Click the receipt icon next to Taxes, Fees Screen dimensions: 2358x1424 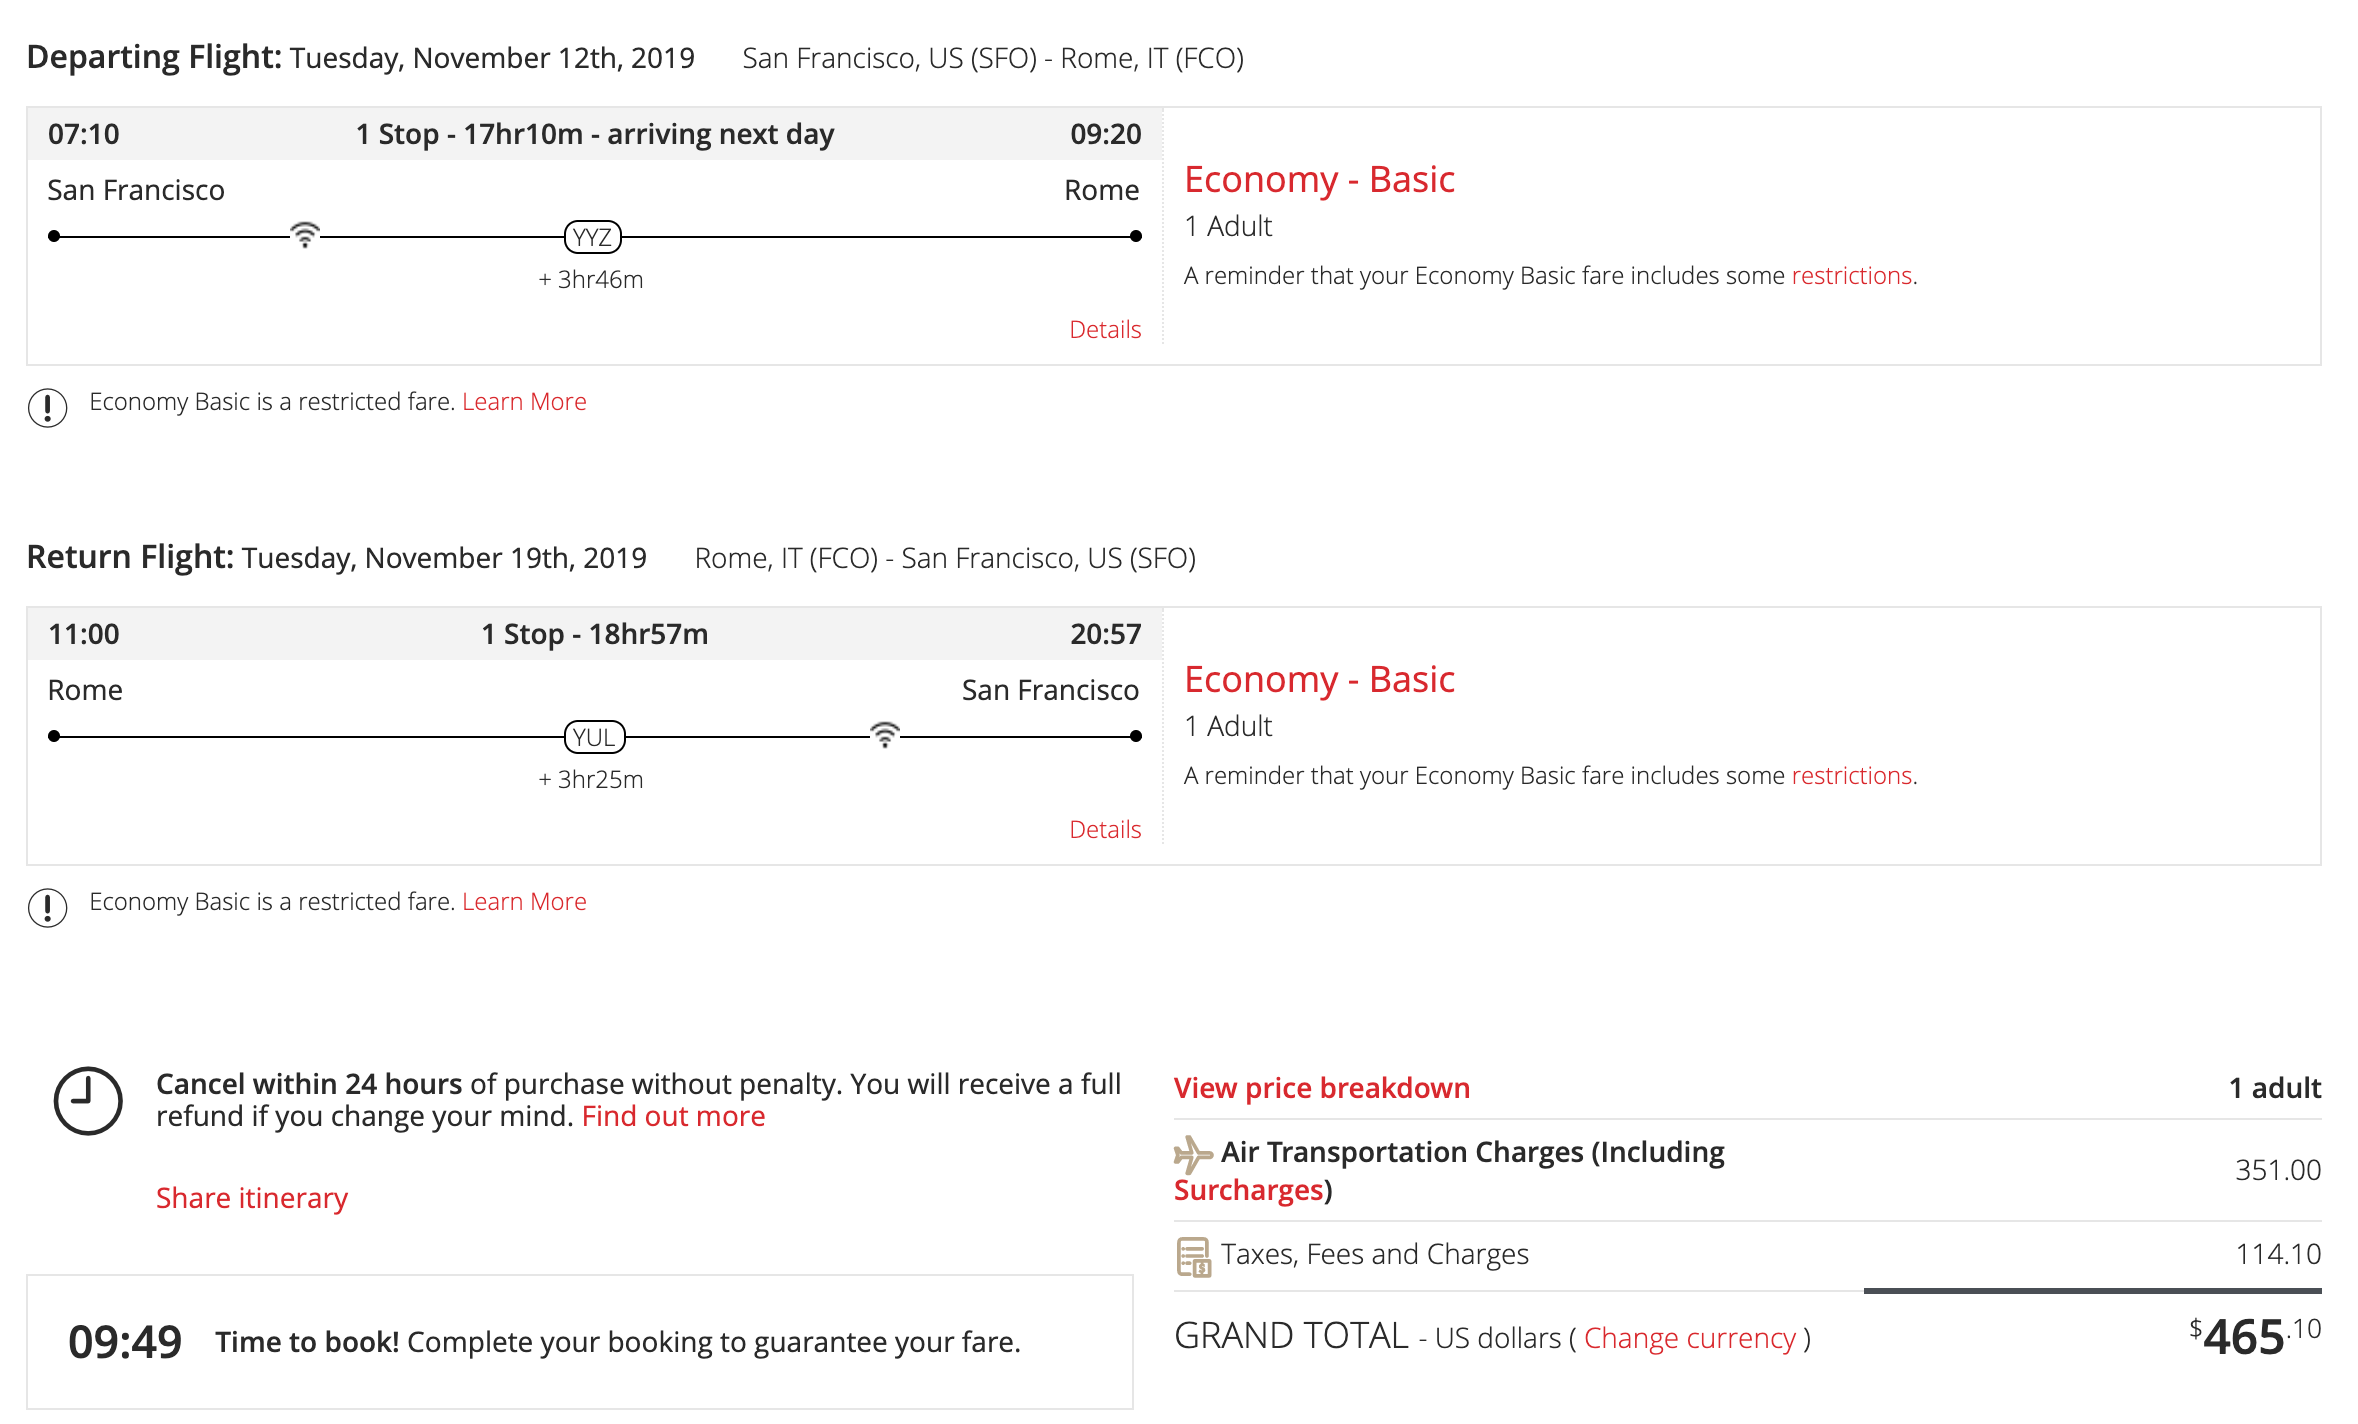1193,1256
